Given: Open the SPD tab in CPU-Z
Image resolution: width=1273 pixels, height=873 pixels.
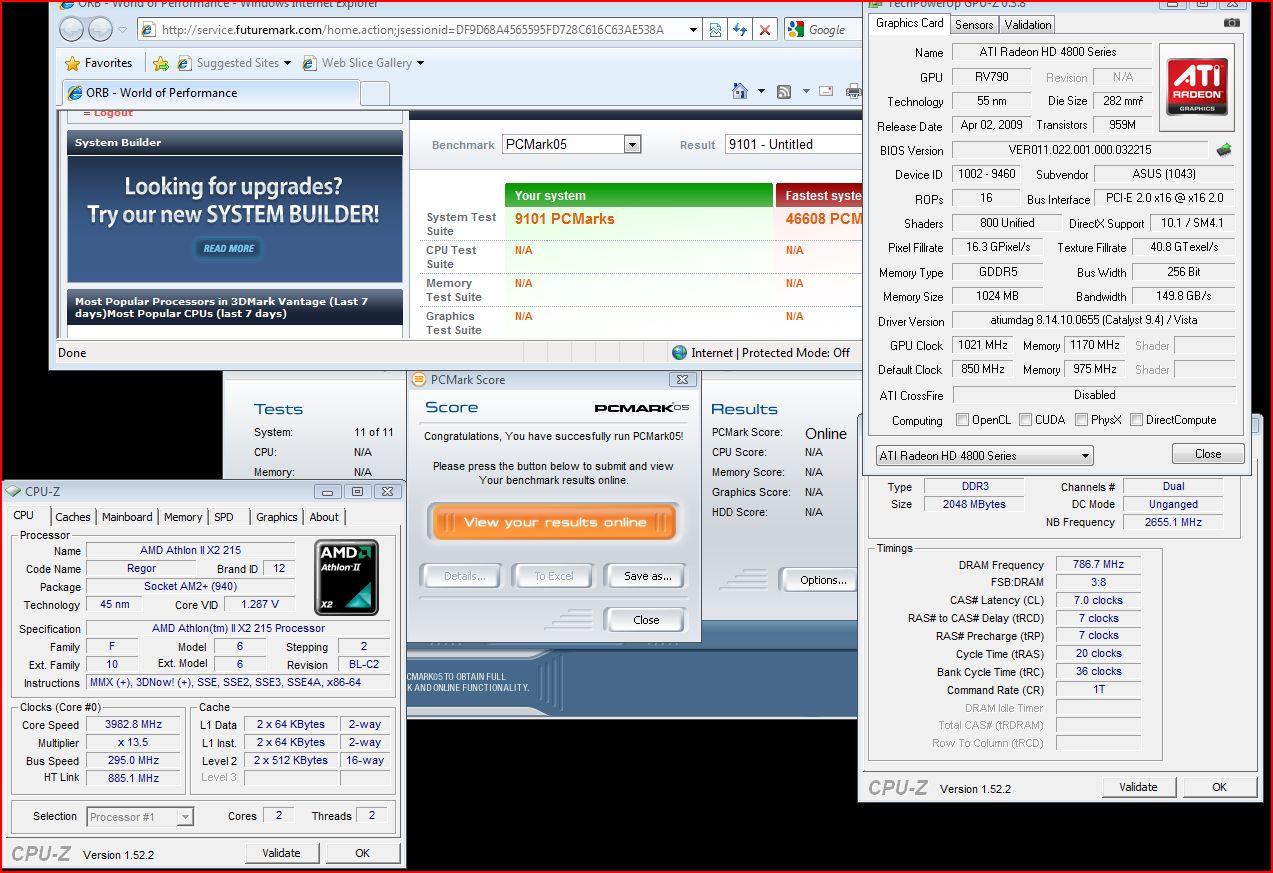Looking at the screenshot, I should tap(224, 517).
